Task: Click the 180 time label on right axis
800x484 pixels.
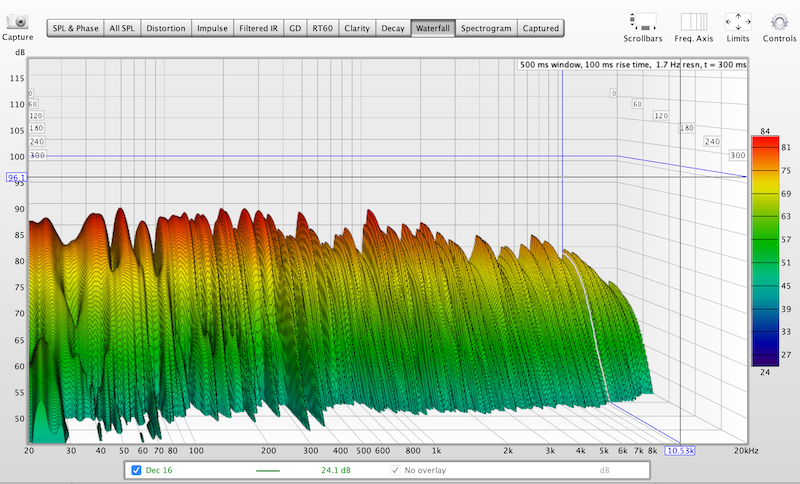Action: tap(687, 128)
